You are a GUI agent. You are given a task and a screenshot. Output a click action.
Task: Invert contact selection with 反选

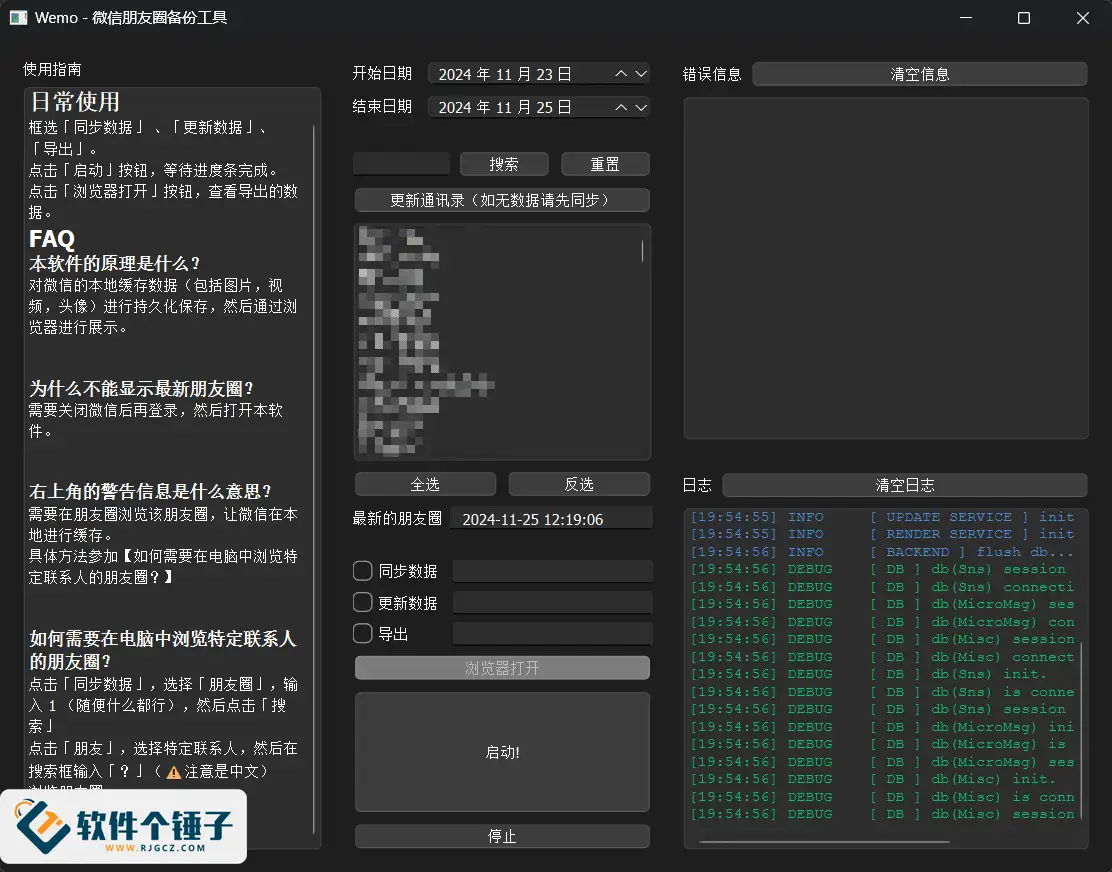click(579, 484)
